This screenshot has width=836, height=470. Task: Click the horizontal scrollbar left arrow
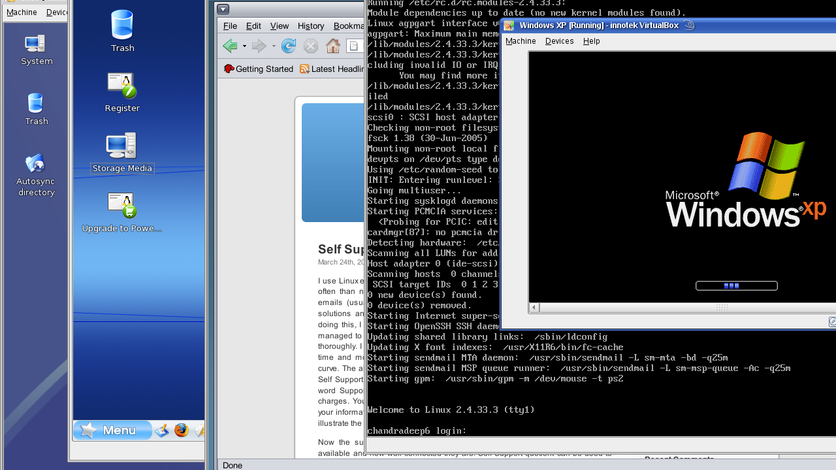pyautogui.click(x=534, y=307)
